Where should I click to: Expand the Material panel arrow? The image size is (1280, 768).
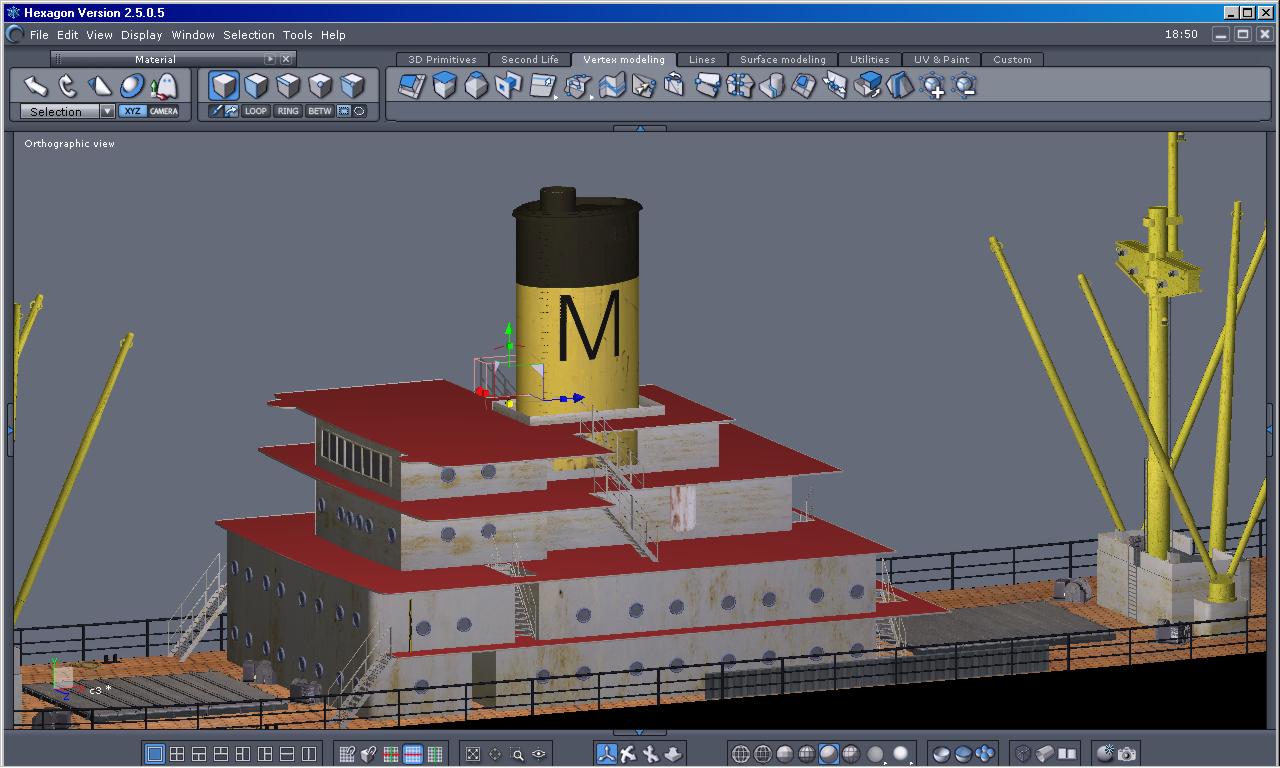[x=270, y=59]
